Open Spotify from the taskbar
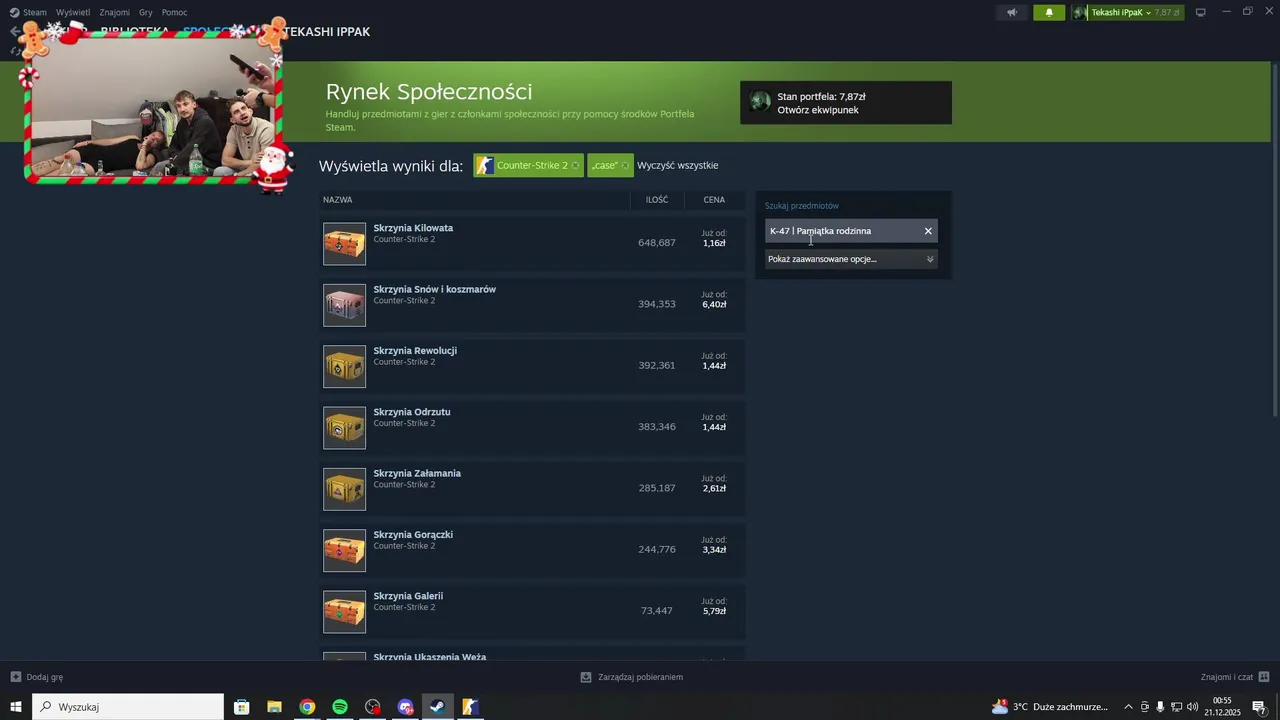The image size is (1280, 720). pos(340,707)
